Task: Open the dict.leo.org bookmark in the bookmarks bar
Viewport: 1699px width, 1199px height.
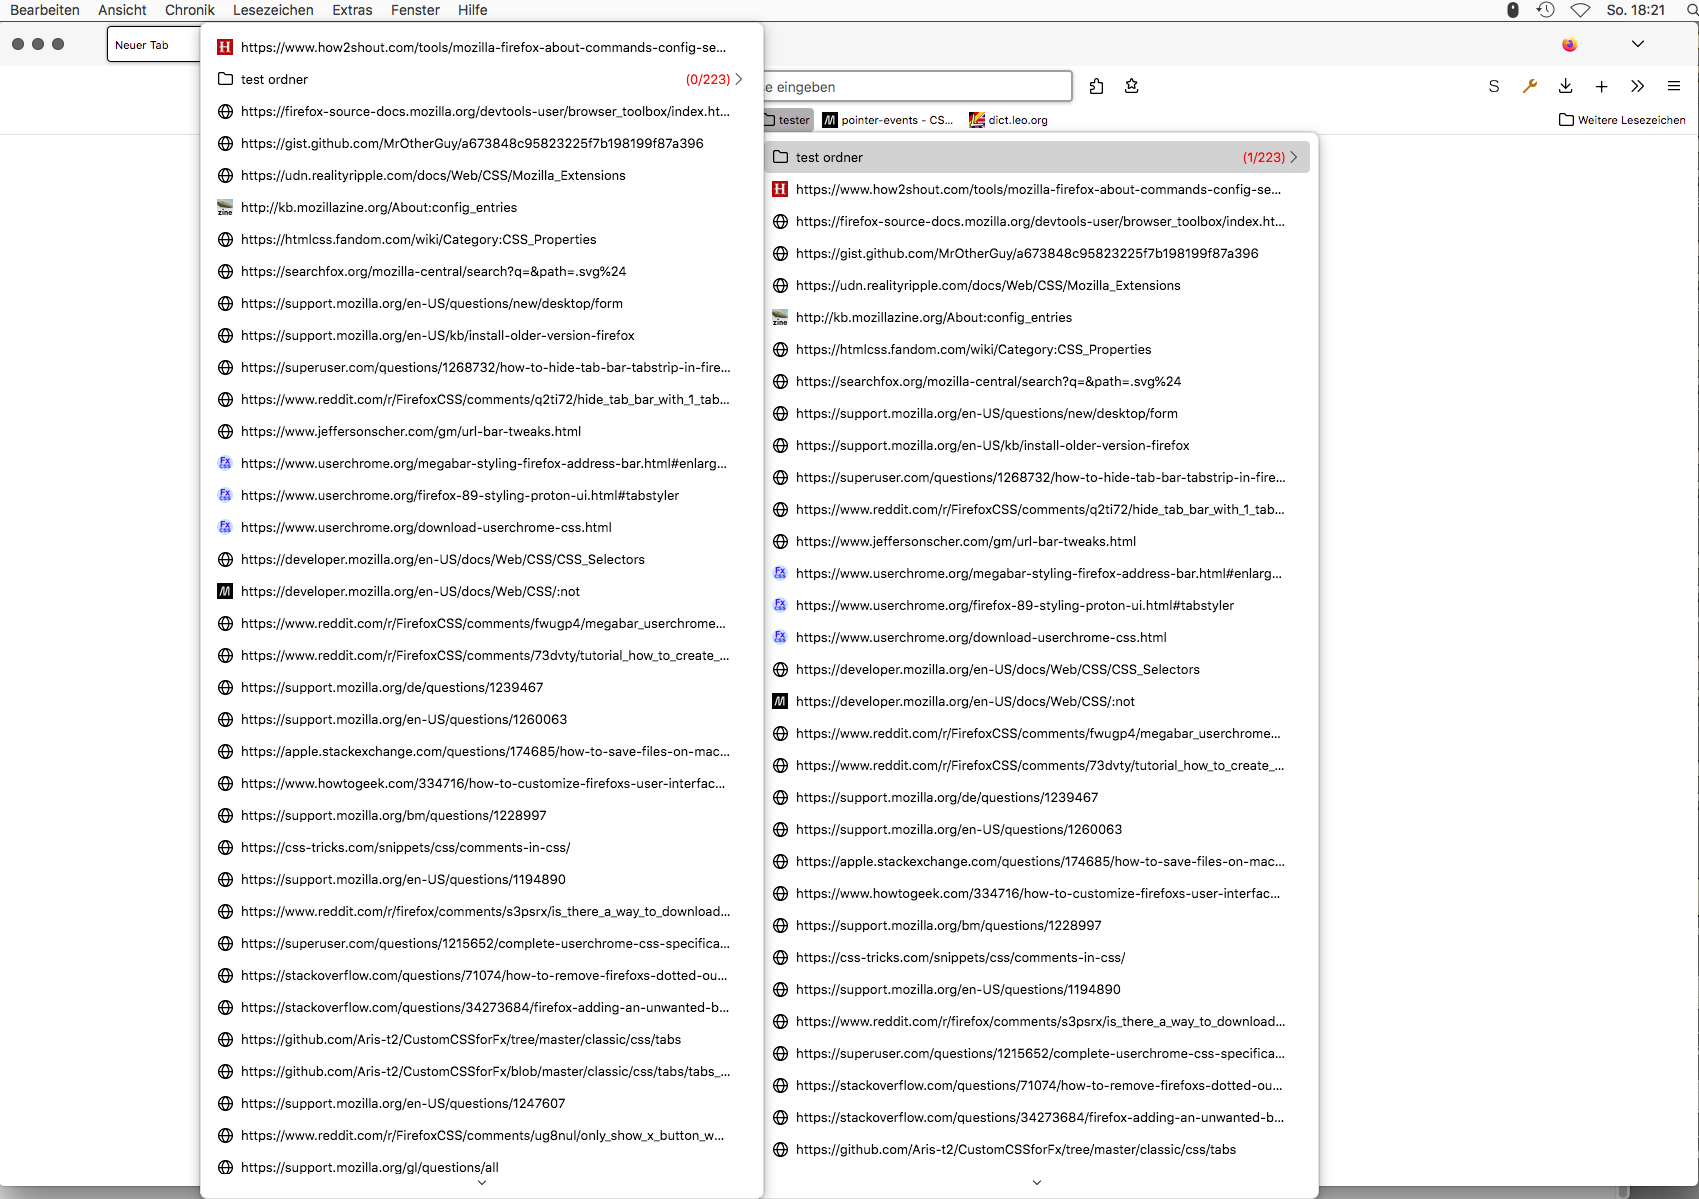Action: [x=1009, y=120]
